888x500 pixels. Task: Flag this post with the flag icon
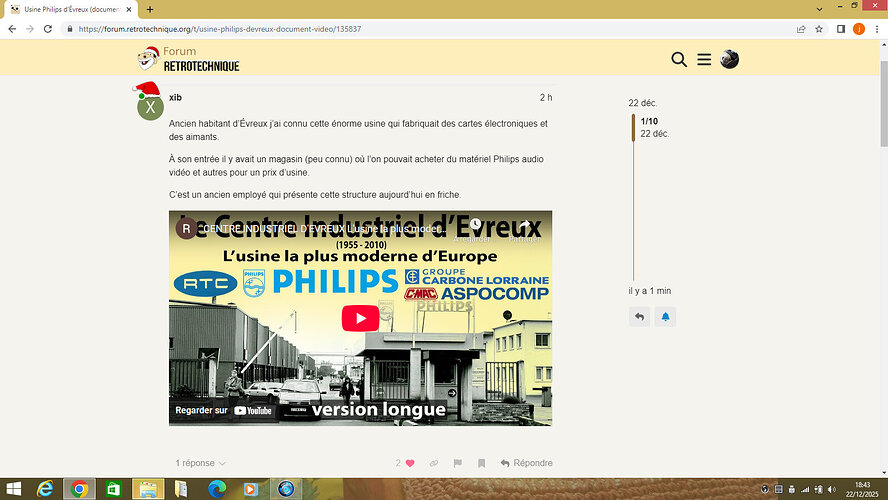458,463
